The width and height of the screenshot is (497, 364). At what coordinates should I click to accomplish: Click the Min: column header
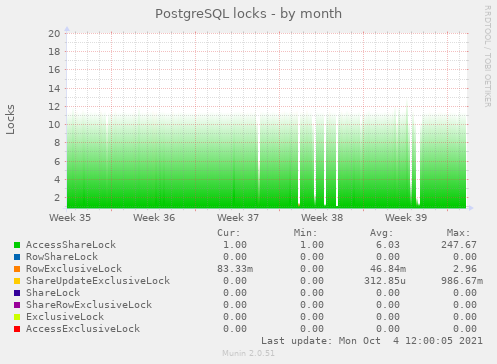(305, 233)
